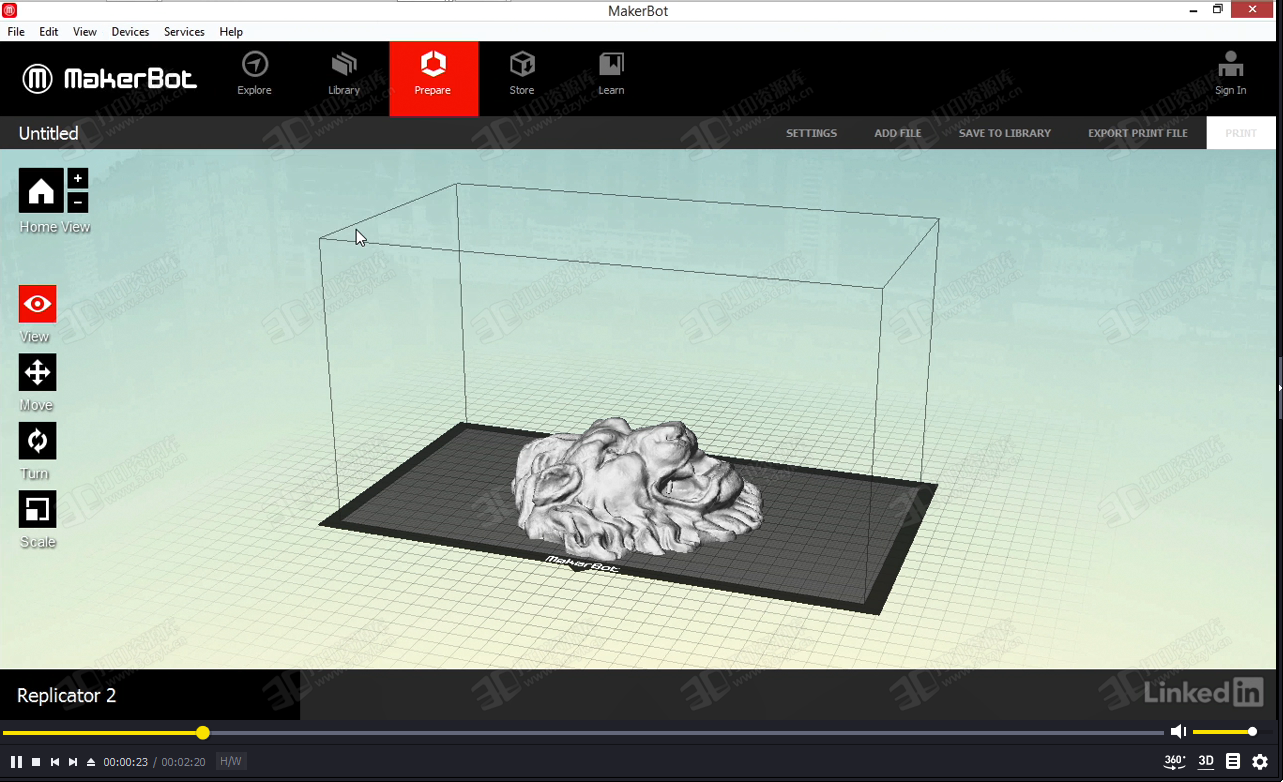Zoom in with the plus button
Viewport: 1283px width, 782px height.
coord(78,178)
